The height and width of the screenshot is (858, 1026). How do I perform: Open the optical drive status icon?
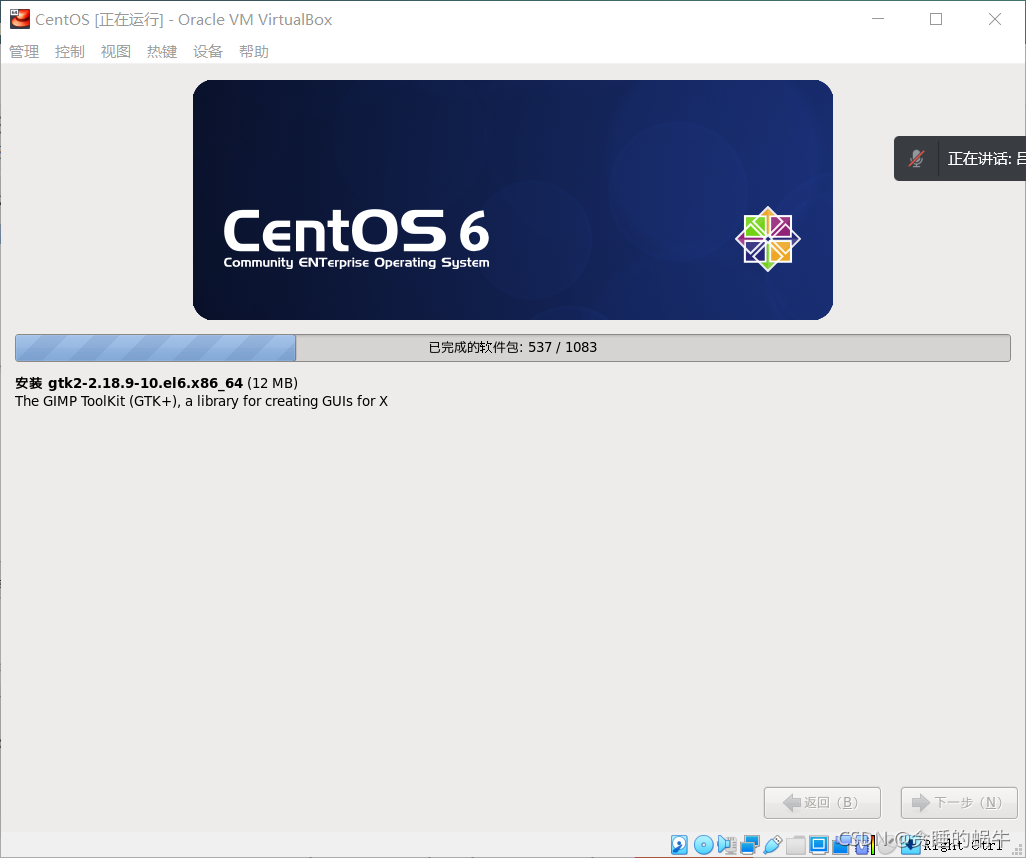703,845
